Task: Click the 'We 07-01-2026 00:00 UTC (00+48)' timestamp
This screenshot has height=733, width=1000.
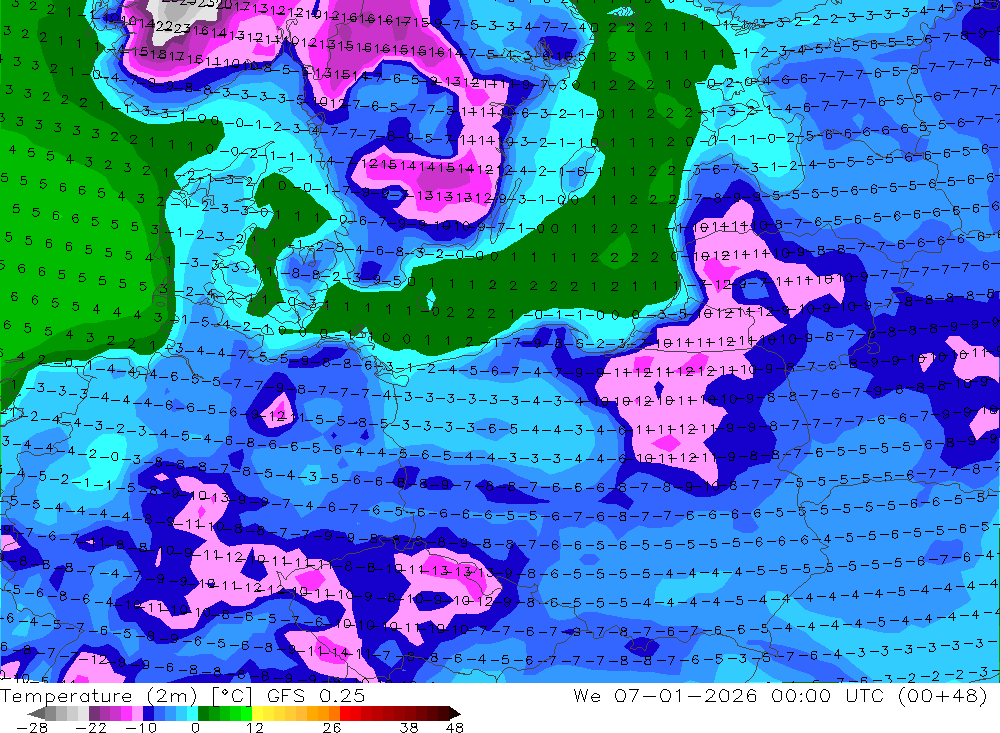Action: click(x=780, y=695)
